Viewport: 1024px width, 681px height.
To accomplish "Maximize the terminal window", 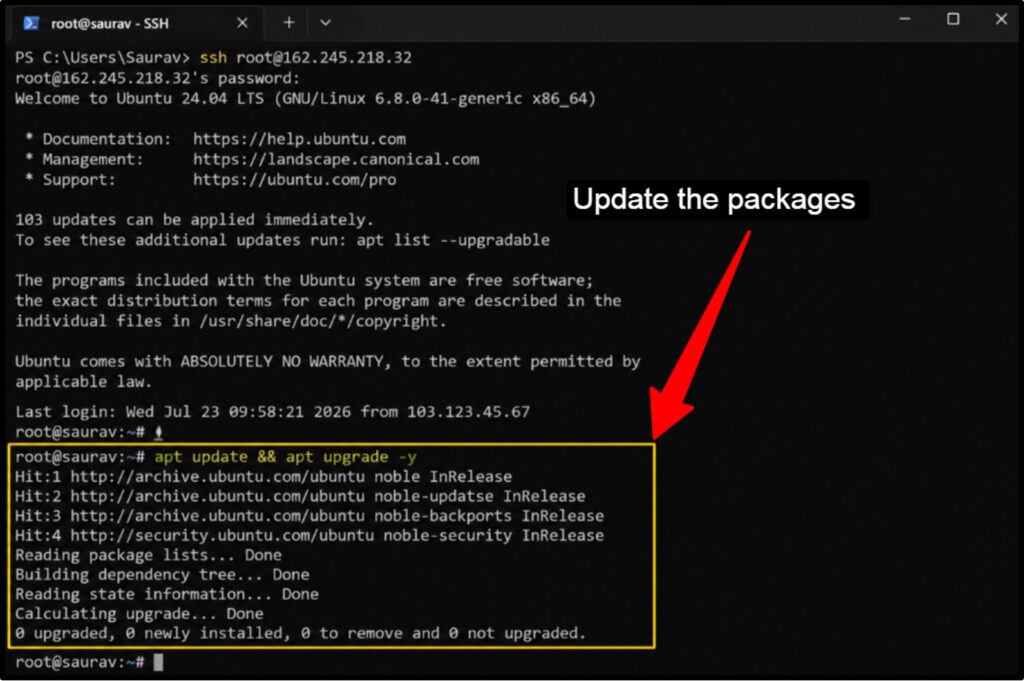I will [953, 19].
